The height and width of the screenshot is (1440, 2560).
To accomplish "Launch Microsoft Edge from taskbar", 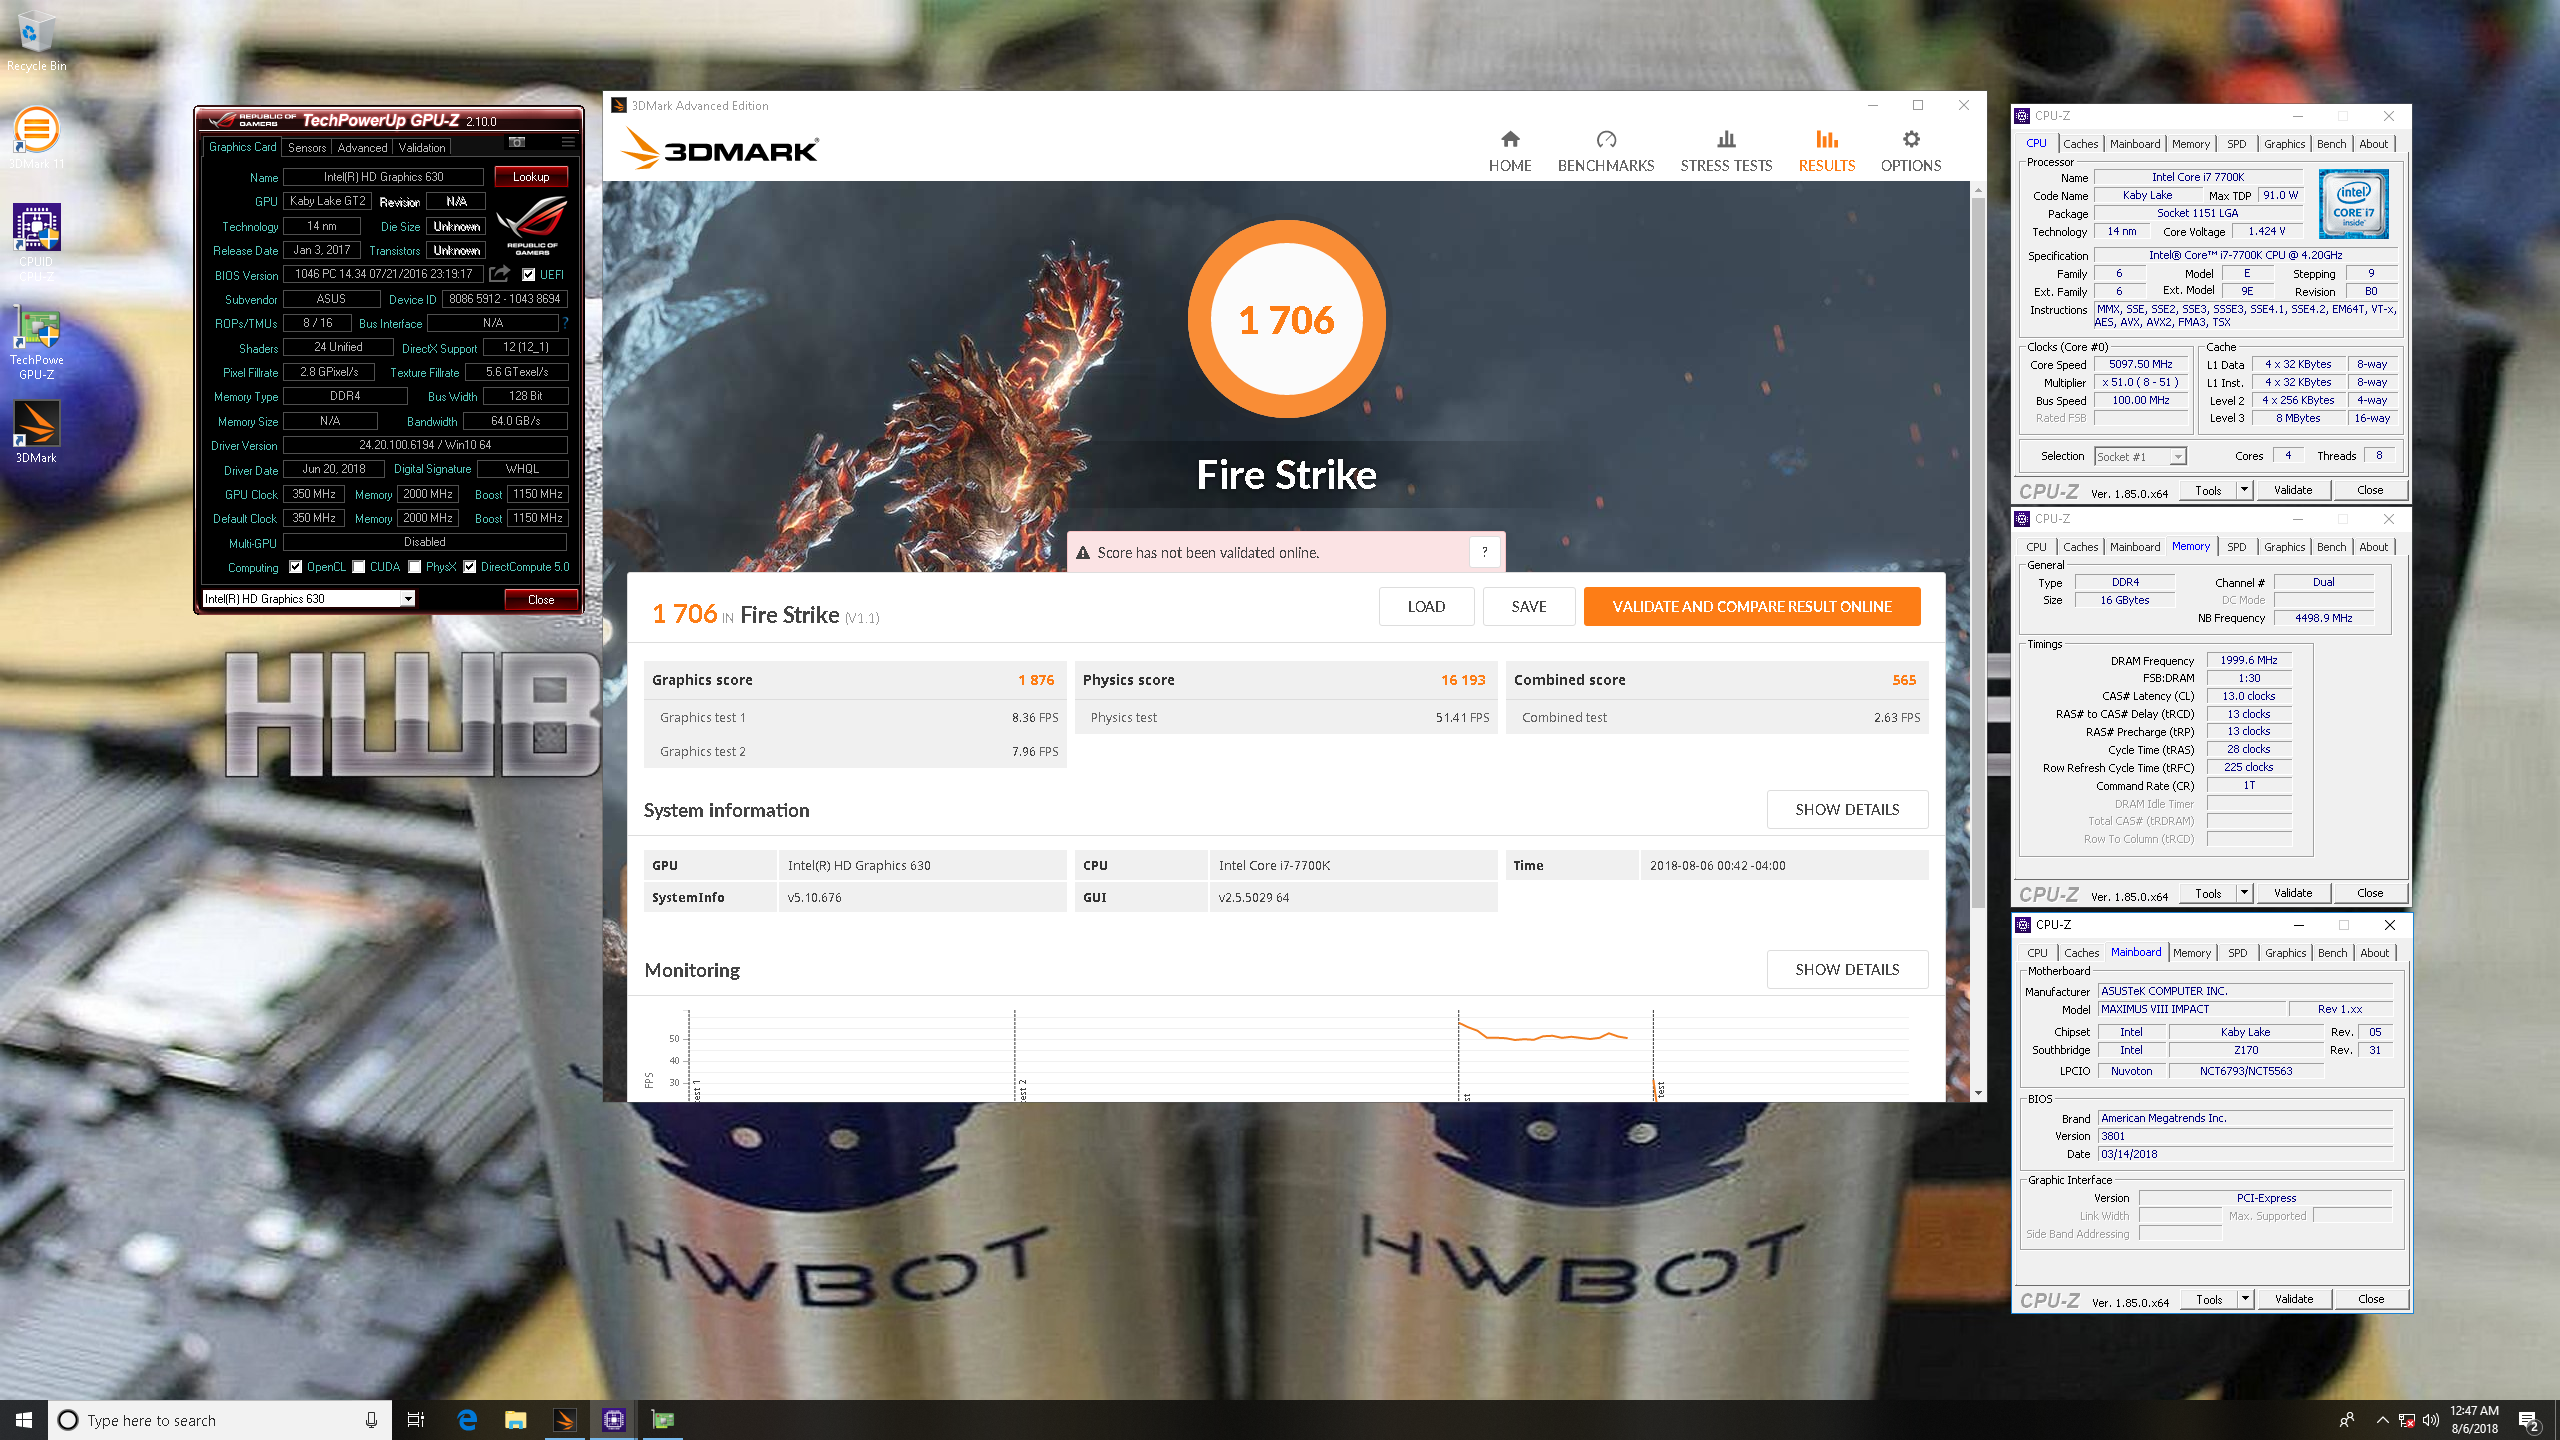I will [467, 1420].
